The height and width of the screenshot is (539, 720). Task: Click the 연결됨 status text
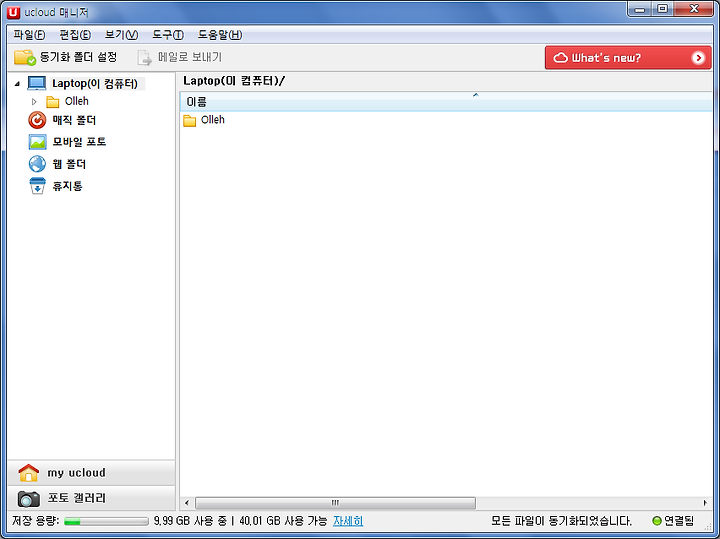(x=679, y=521)
